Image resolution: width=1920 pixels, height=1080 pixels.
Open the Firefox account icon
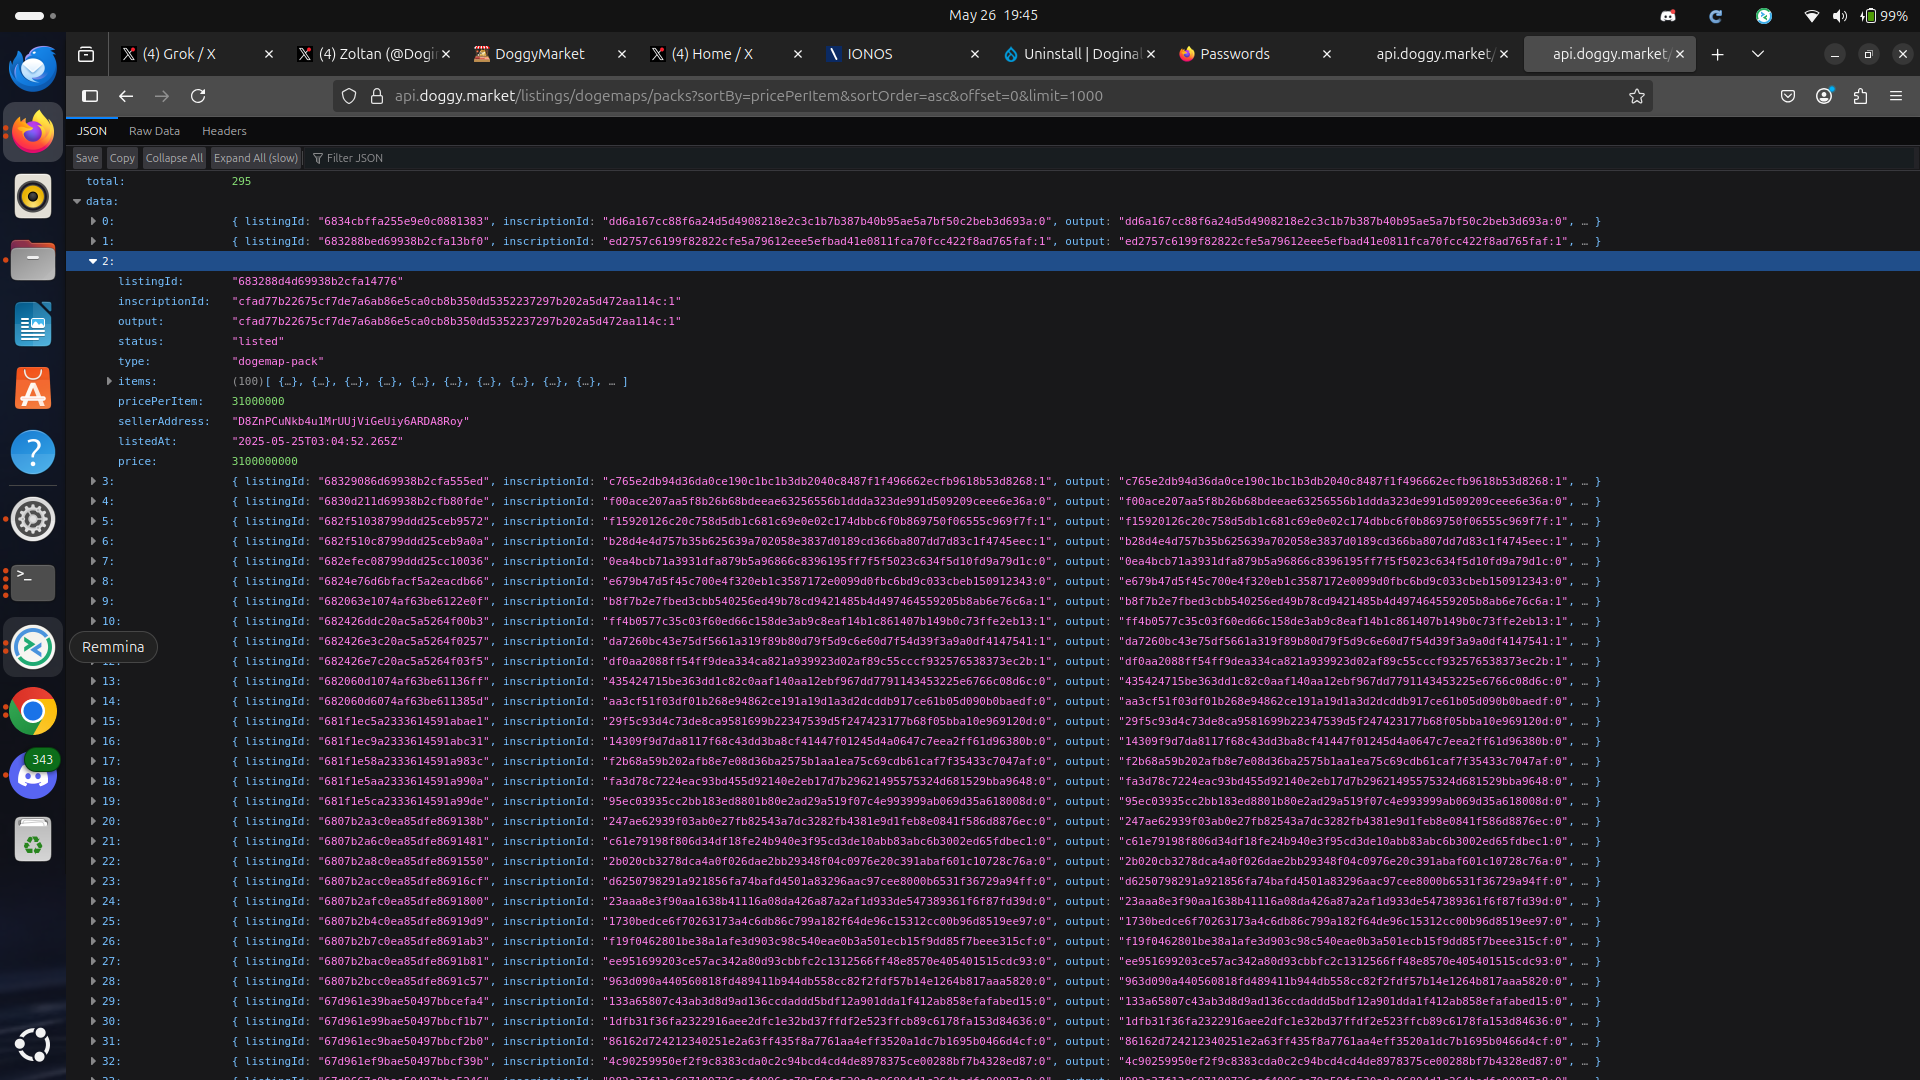tap(1824, 96)
